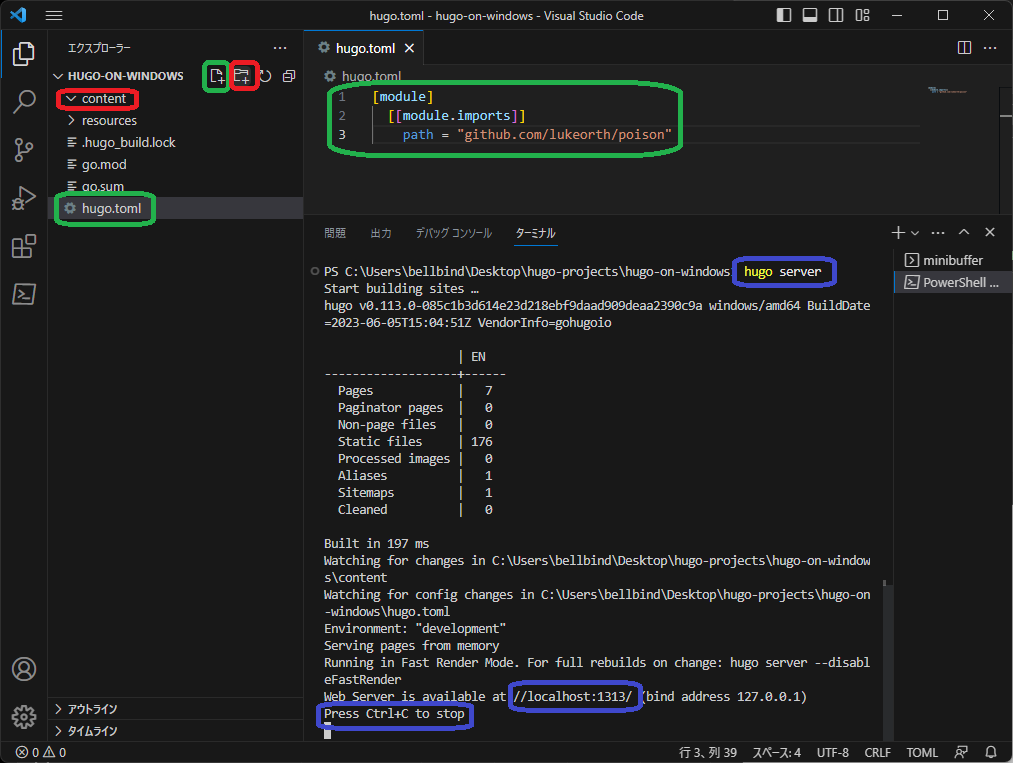
Task: Select the PowerShell terminal instance
Action: click(952, 282)
